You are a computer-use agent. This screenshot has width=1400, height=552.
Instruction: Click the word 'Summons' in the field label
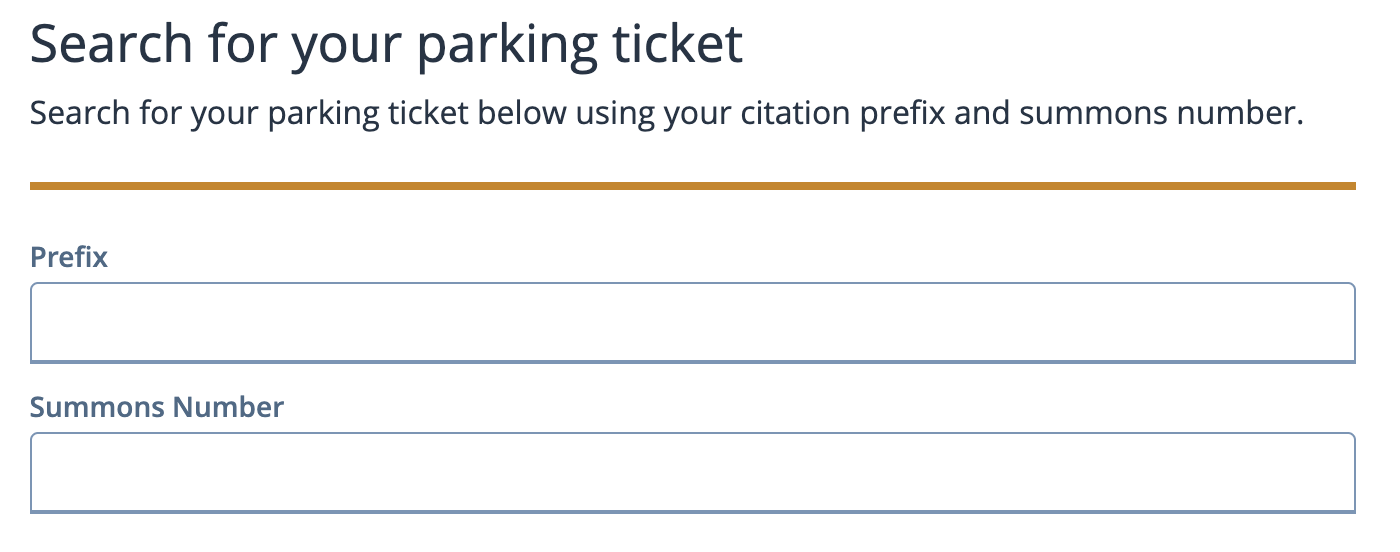pos(97,407)
